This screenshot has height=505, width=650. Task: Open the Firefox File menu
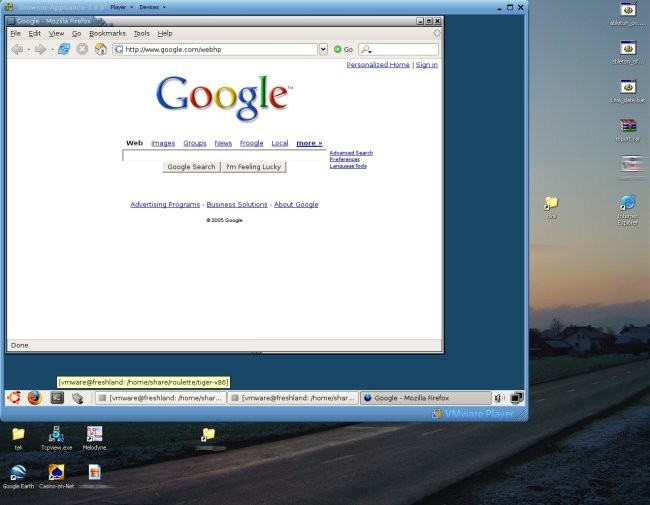coord(15,33)
